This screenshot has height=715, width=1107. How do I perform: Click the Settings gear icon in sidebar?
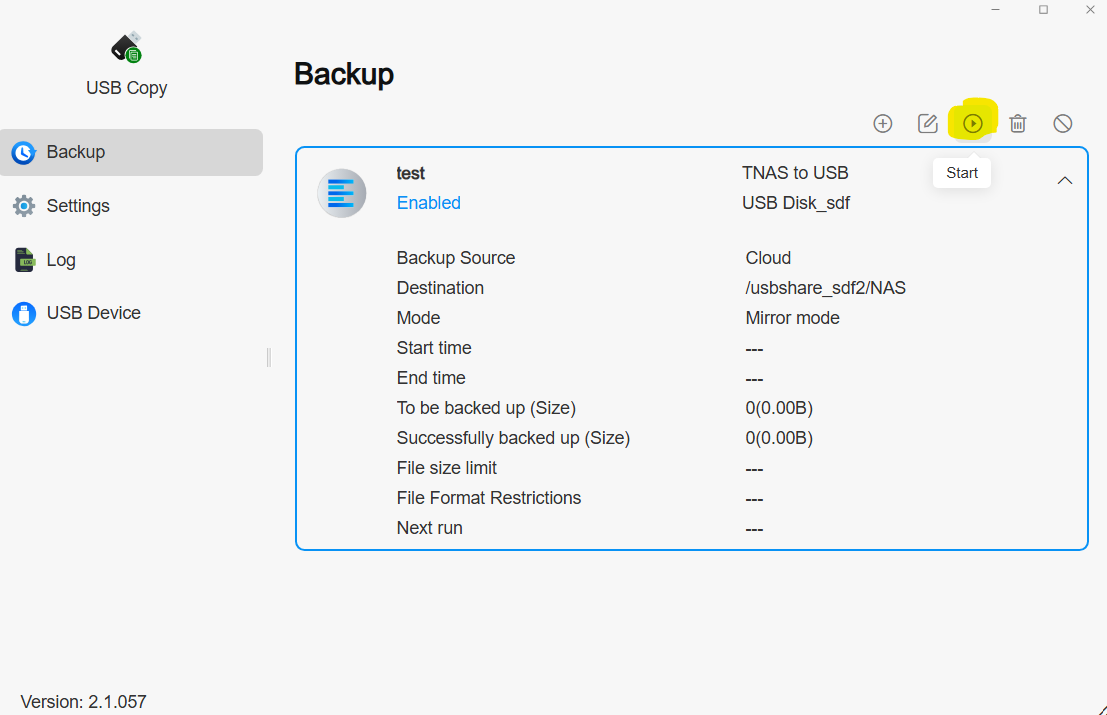coord(23,206)
